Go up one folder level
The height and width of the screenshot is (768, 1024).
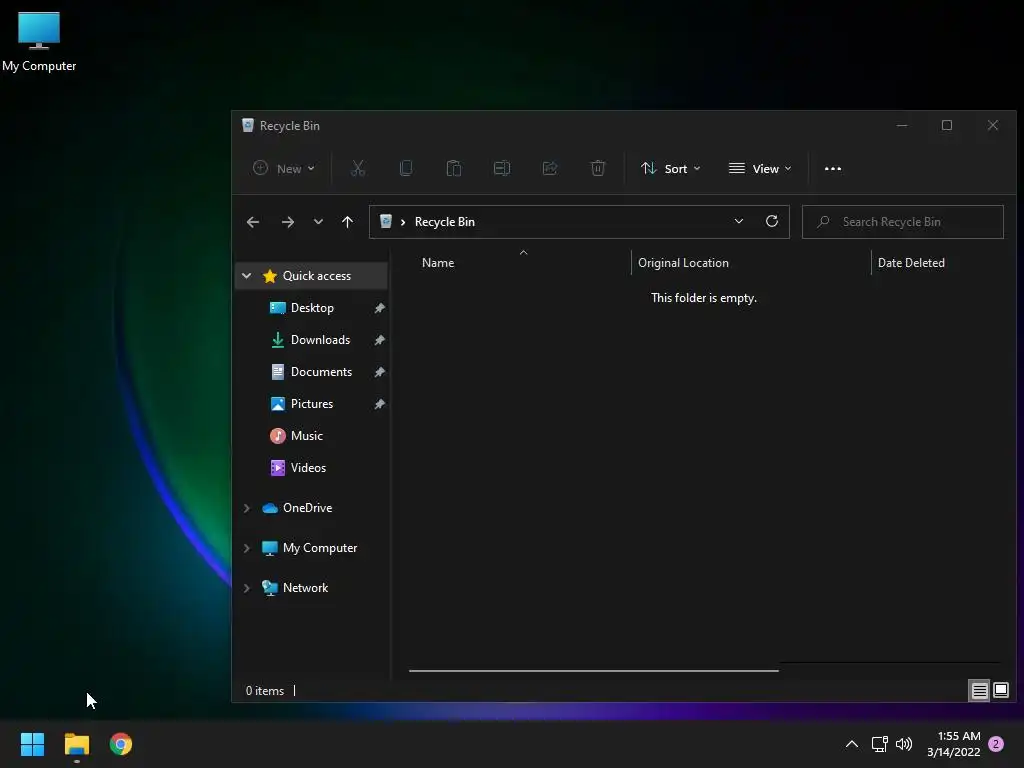click(347, 222)
